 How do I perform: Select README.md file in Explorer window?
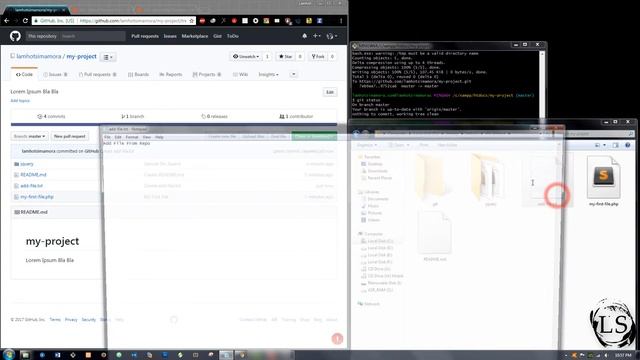pyautogui.click(x=435, y=237)
